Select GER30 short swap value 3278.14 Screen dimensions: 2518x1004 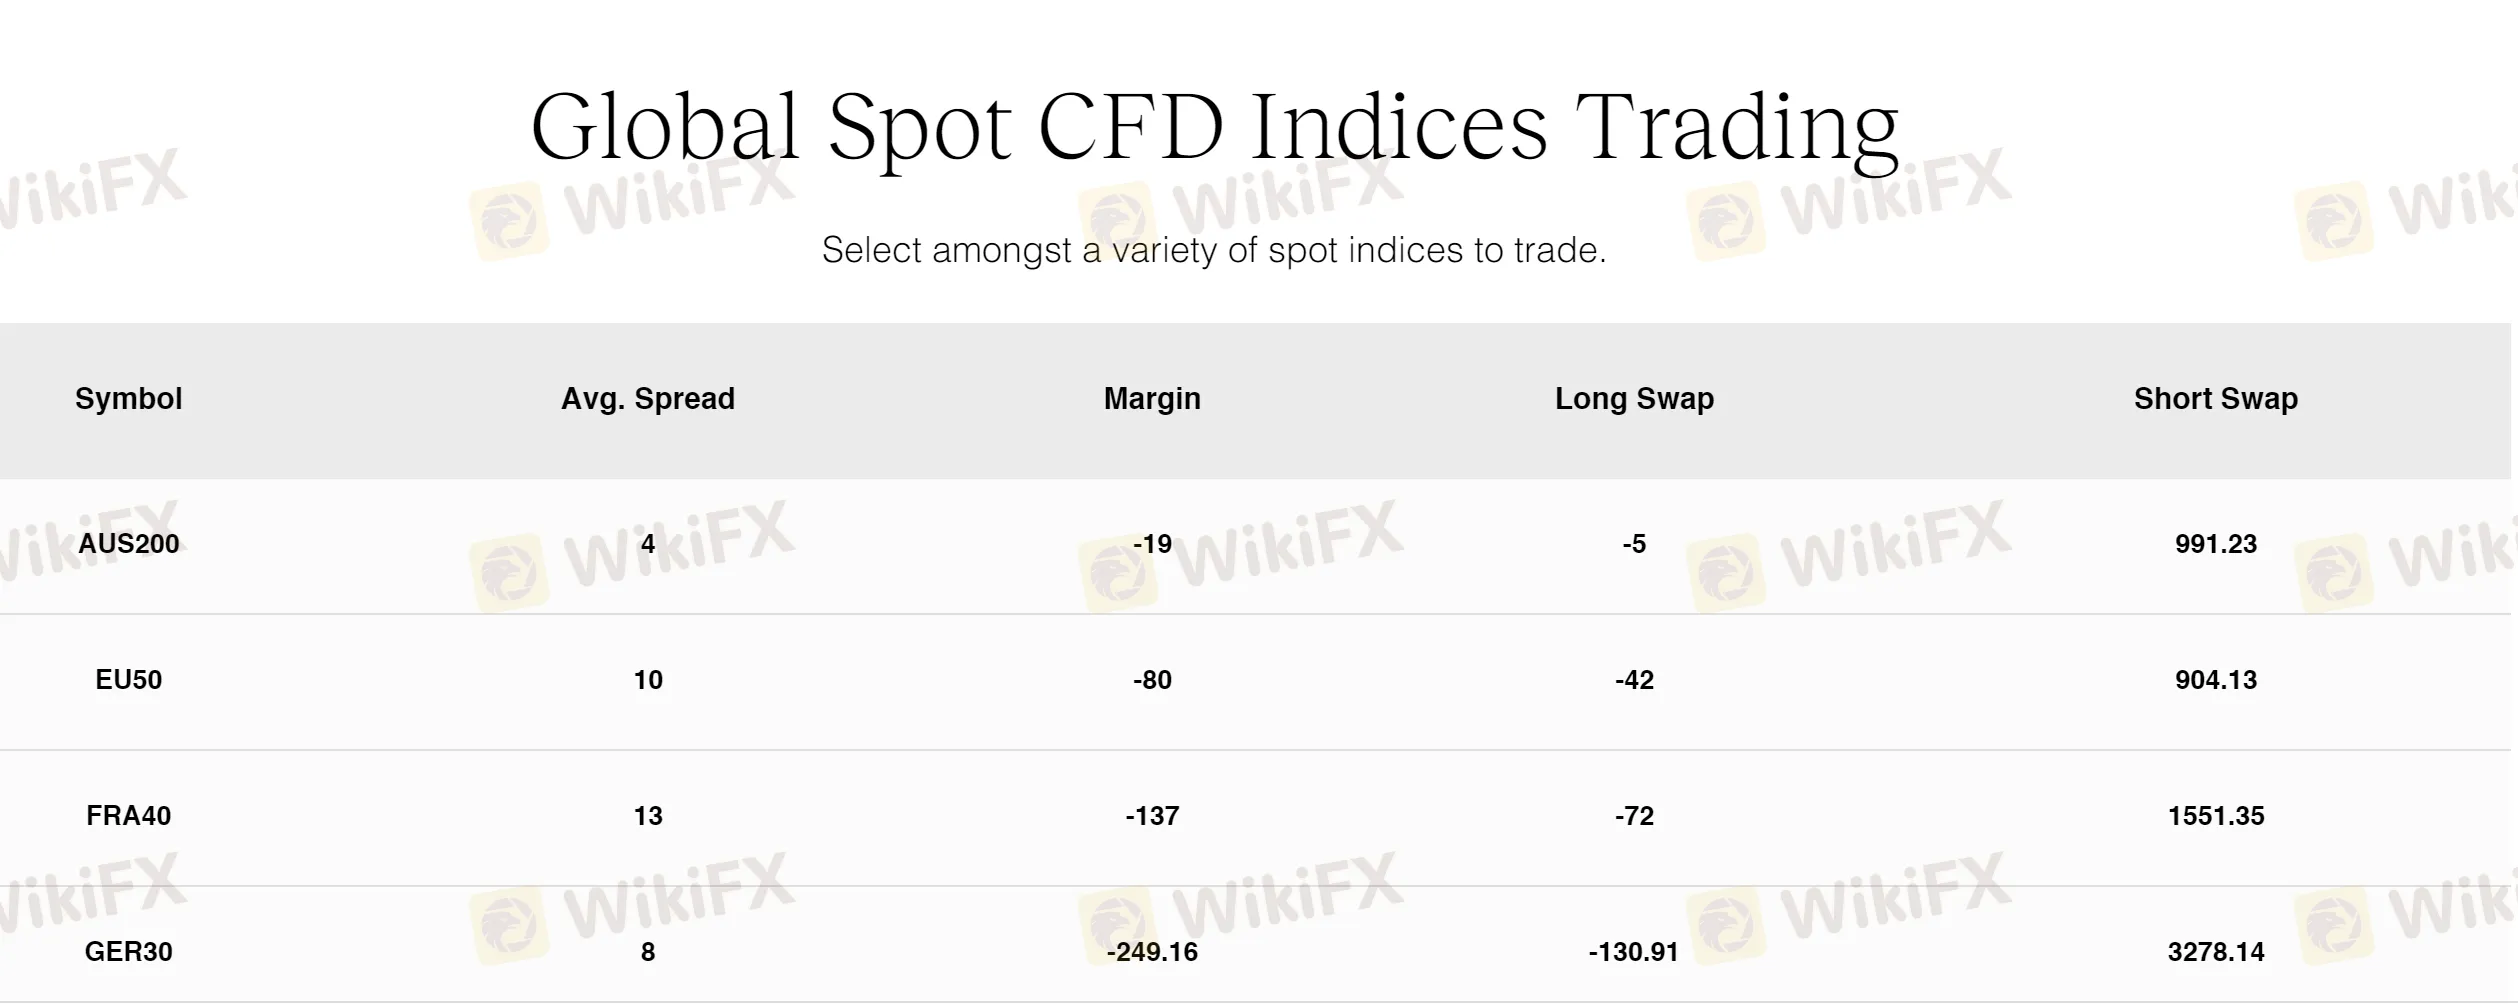(2215, 952)
